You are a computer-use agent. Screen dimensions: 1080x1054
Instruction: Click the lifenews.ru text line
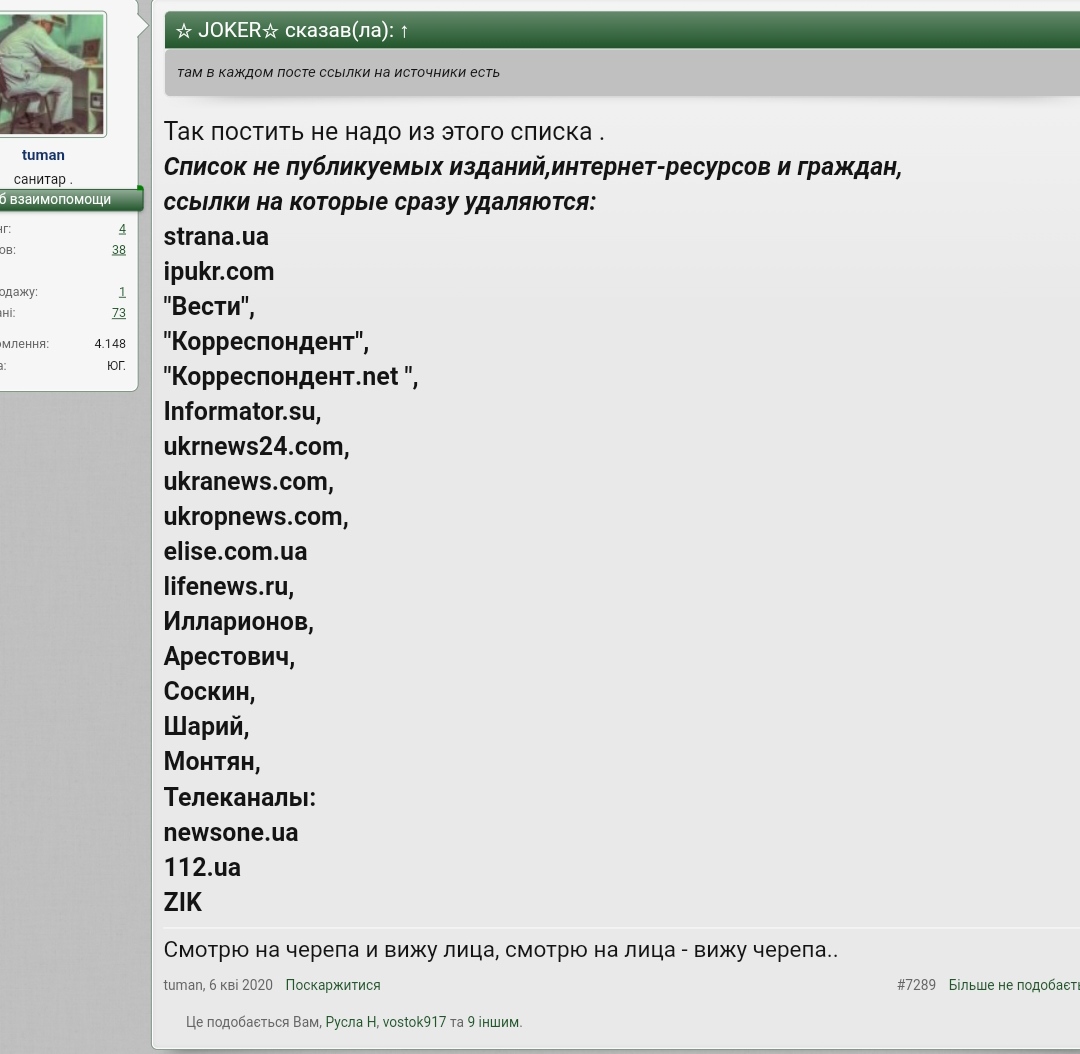(229, 586)
